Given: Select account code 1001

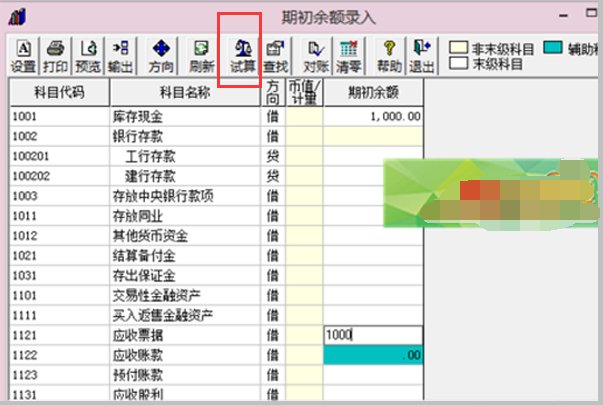Looking at the screenshot, I should point(25,117).
